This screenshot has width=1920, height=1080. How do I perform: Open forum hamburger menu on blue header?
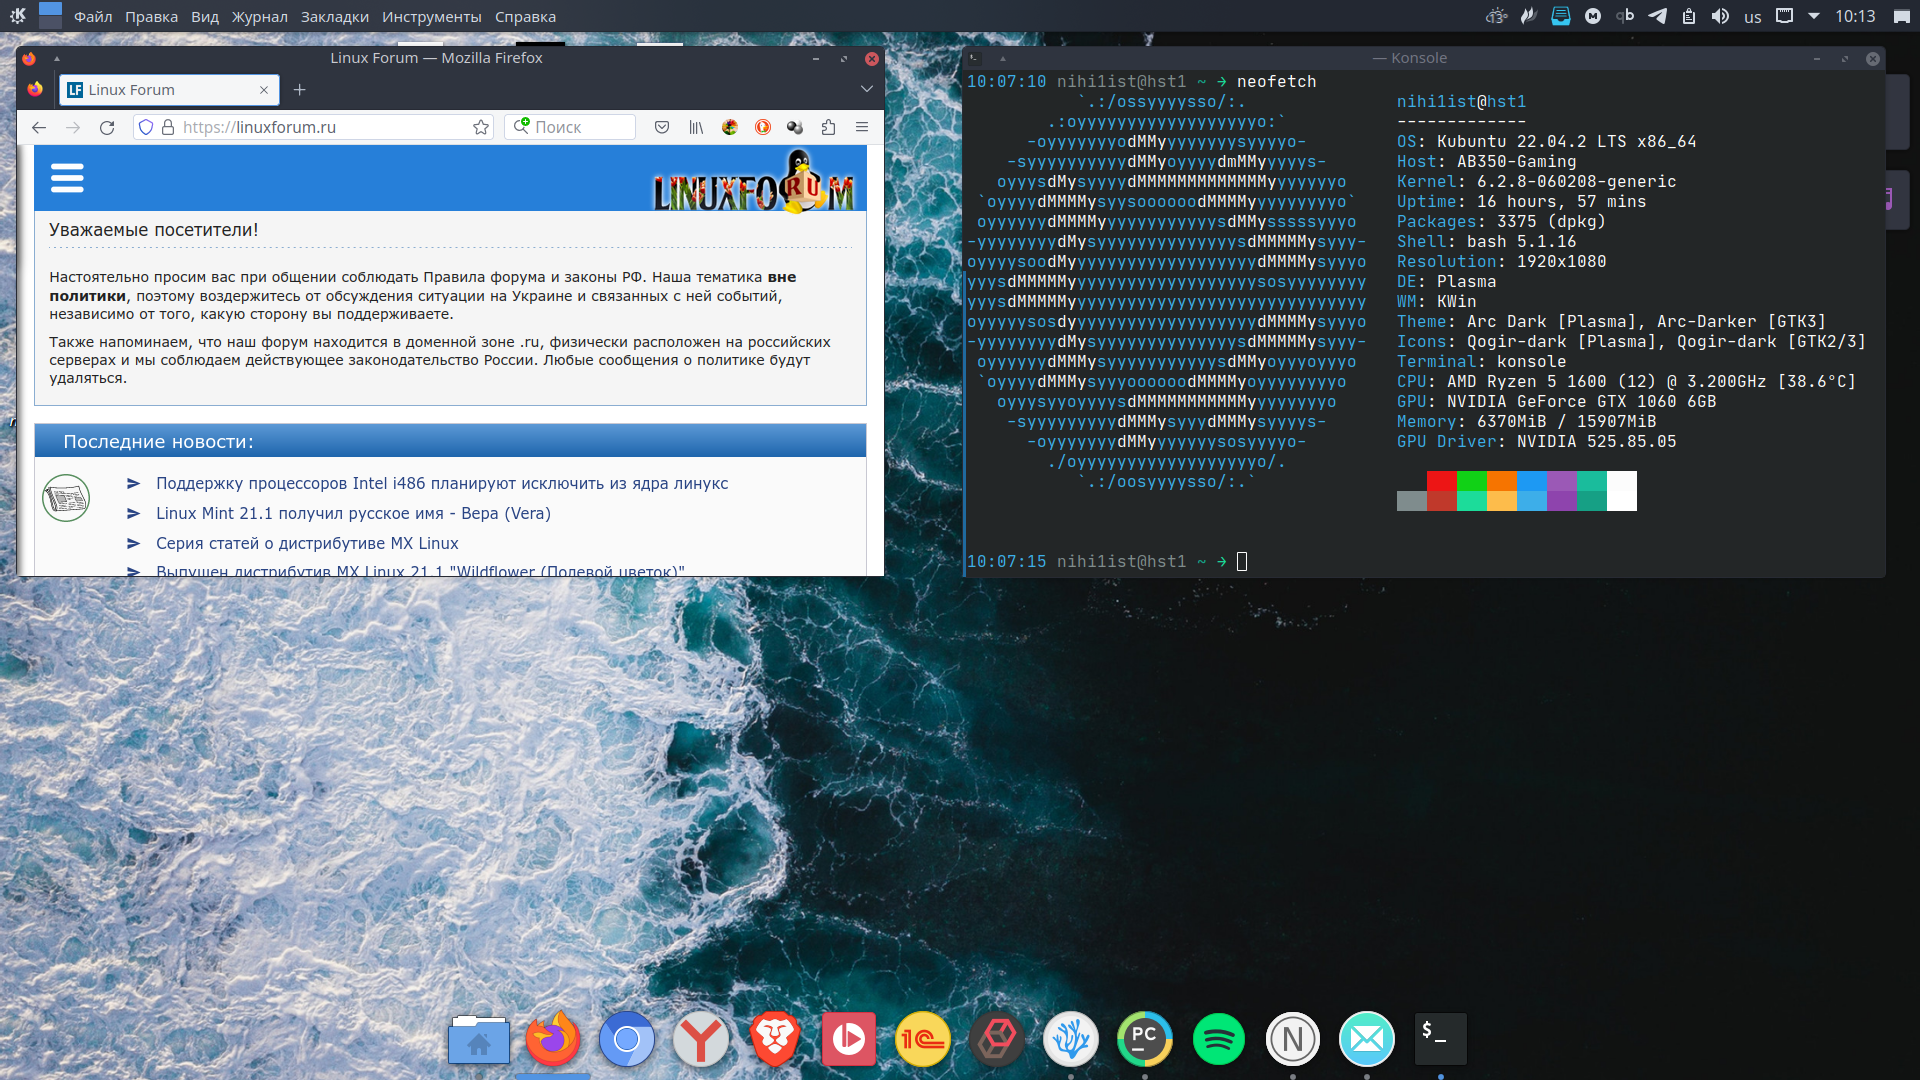tap(67, 178)
